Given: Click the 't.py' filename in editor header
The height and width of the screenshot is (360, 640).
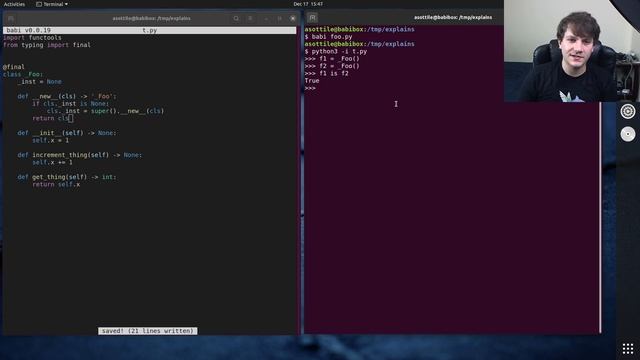Looking at the screenshot, I should point(150,30).
